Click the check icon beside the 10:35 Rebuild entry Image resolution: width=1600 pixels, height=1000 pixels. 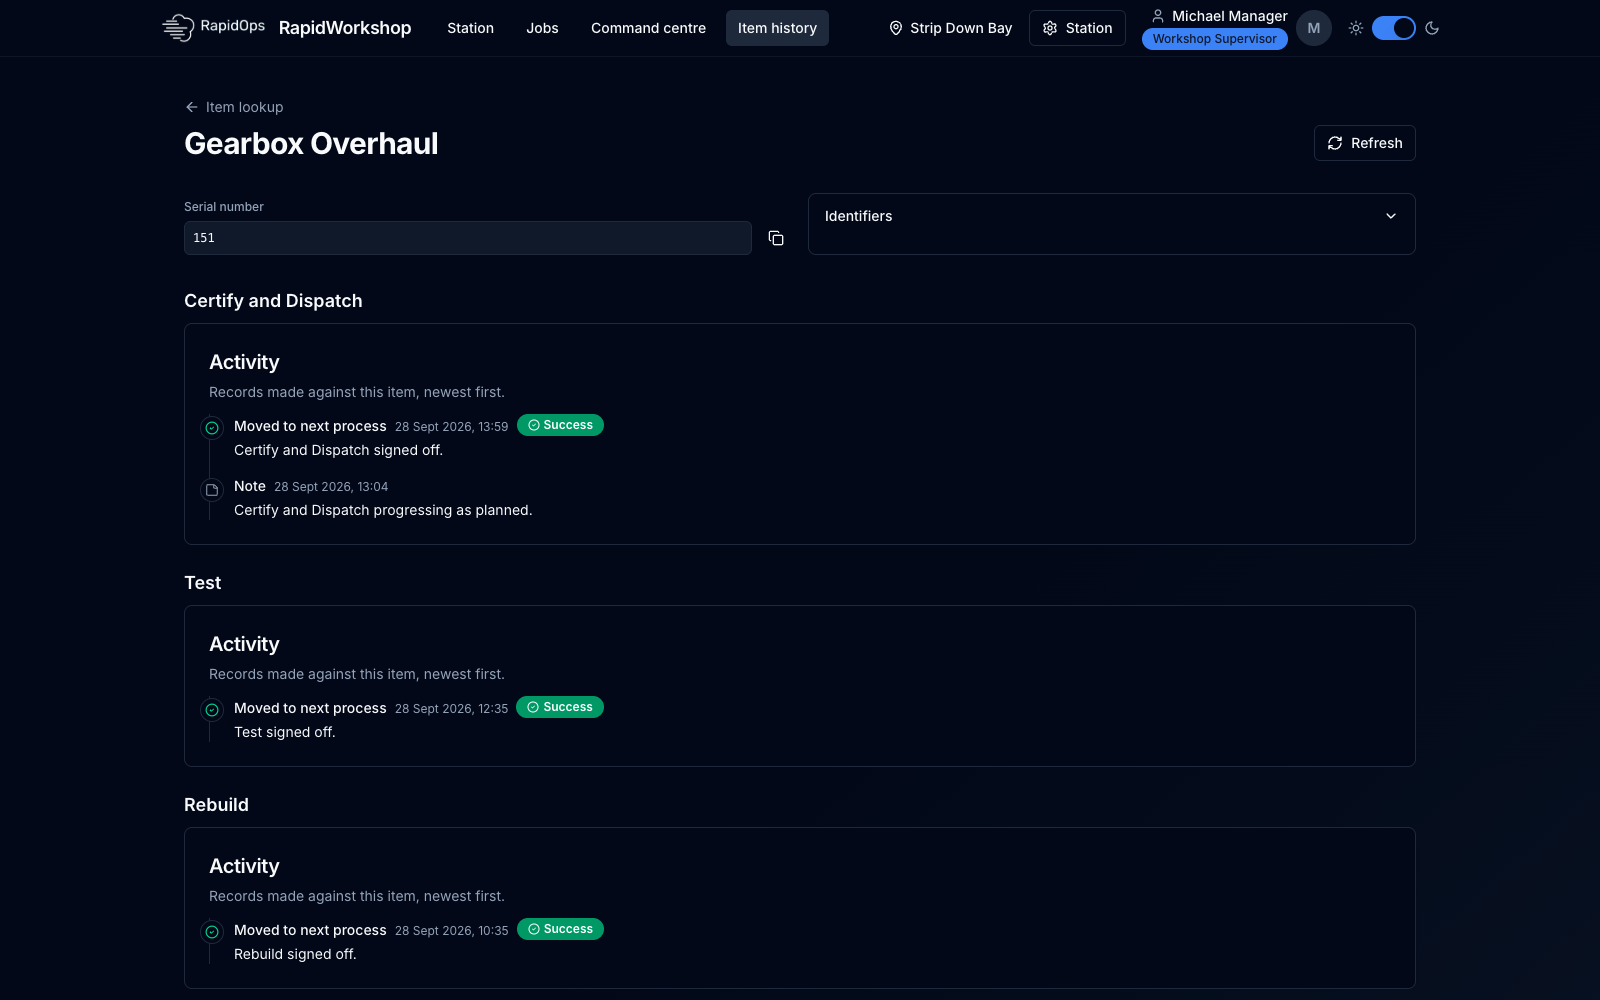tap(212, 932)
